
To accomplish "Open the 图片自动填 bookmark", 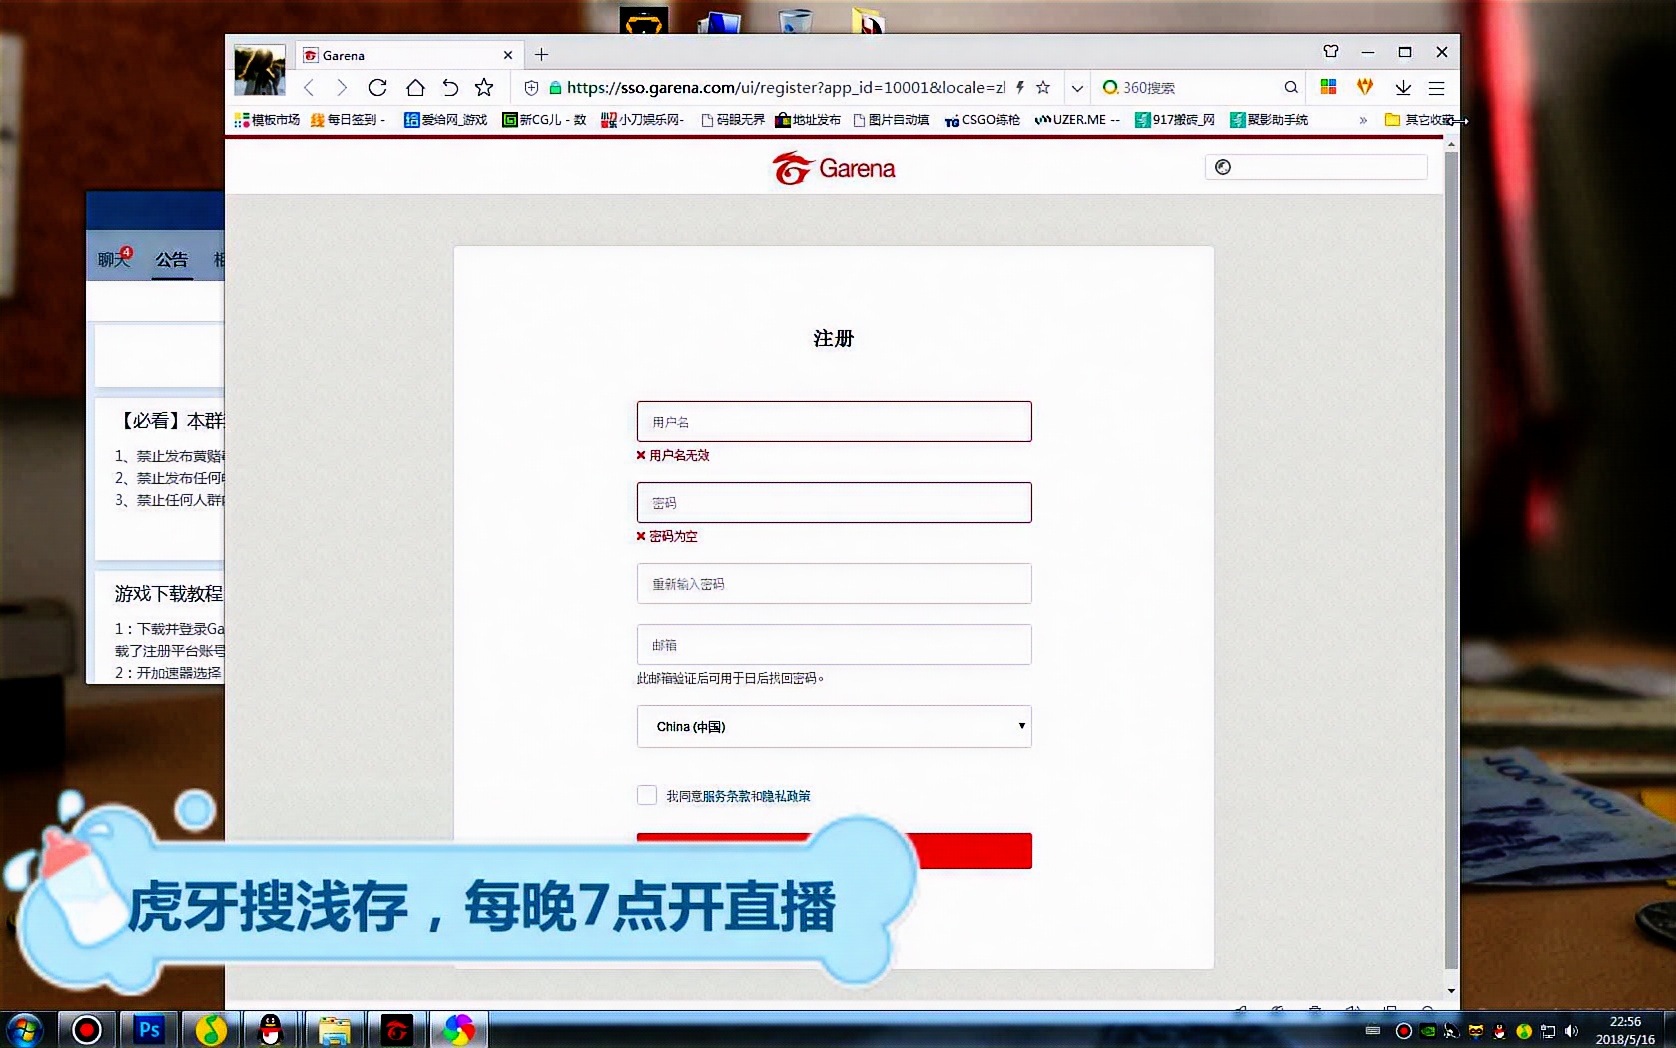I will coord(891,120).
